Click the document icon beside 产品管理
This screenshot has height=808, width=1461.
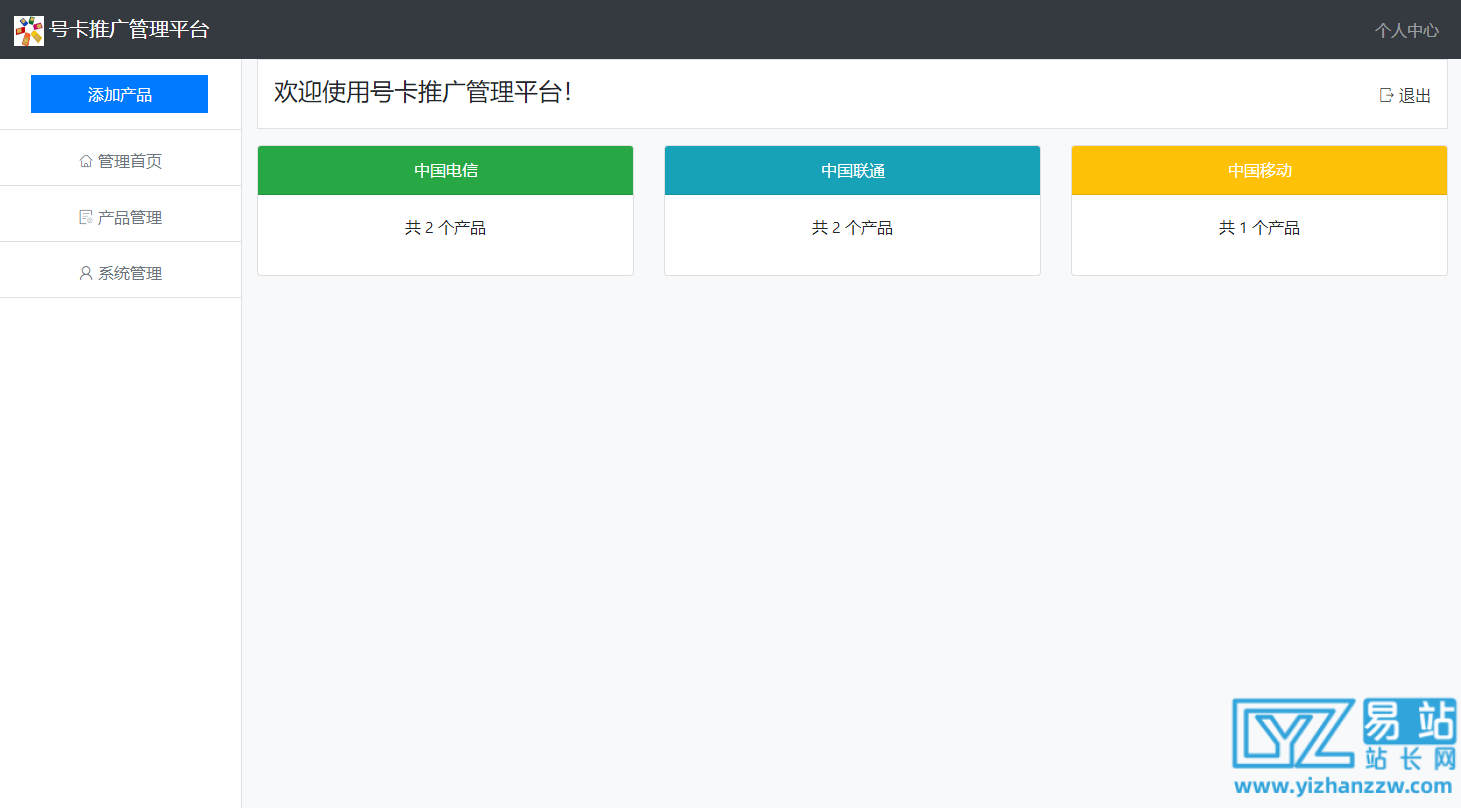86,217
